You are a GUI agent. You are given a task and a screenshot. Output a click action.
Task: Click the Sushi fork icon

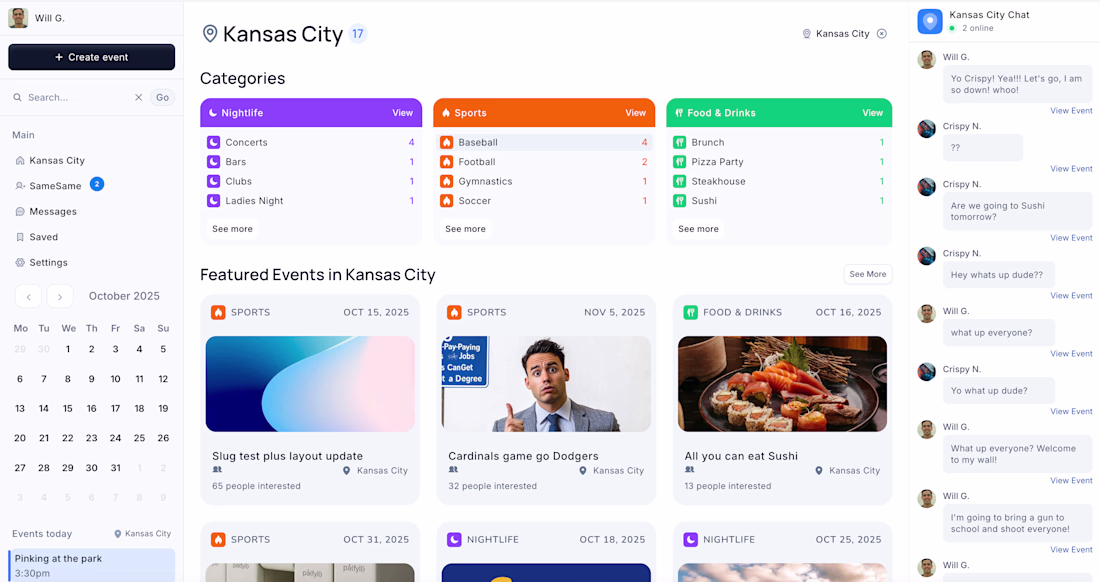coord(679,201)
